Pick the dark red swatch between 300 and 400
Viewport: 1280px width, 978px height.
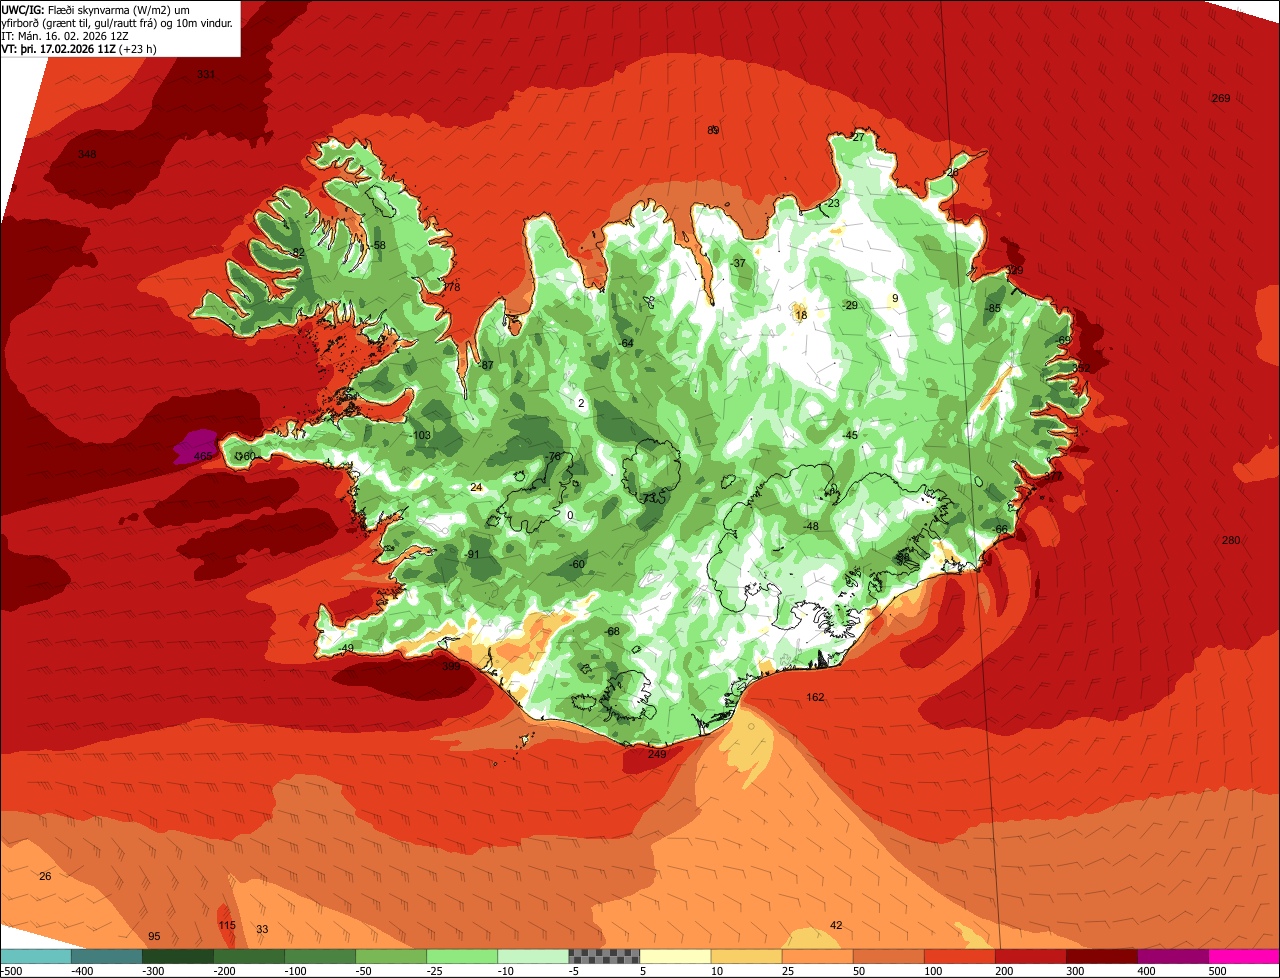pos(1100,956)
